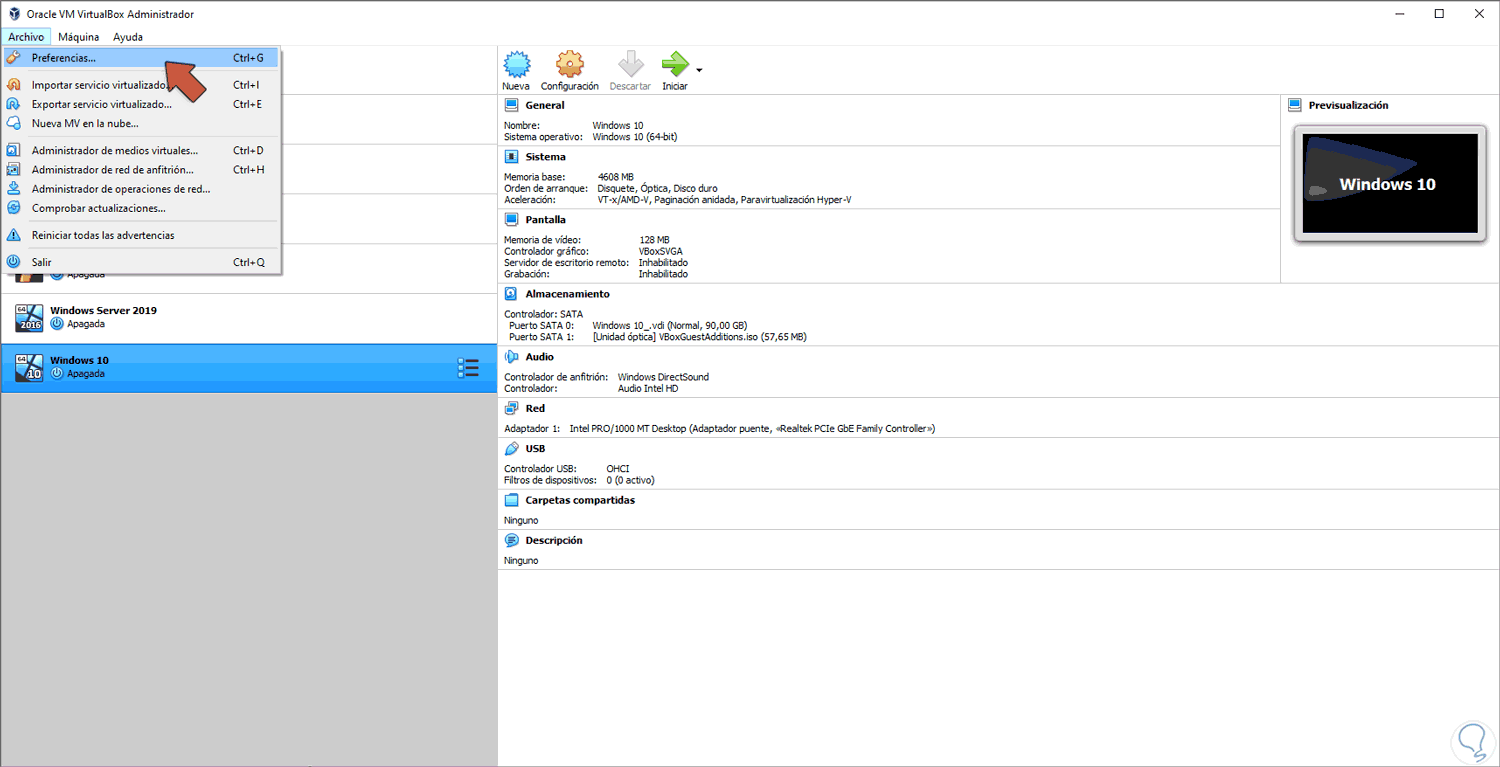The height and width of the screenshot is (767, 1500).
Task: Click the Pantalla section monitor icon
Action: [511, 219]
